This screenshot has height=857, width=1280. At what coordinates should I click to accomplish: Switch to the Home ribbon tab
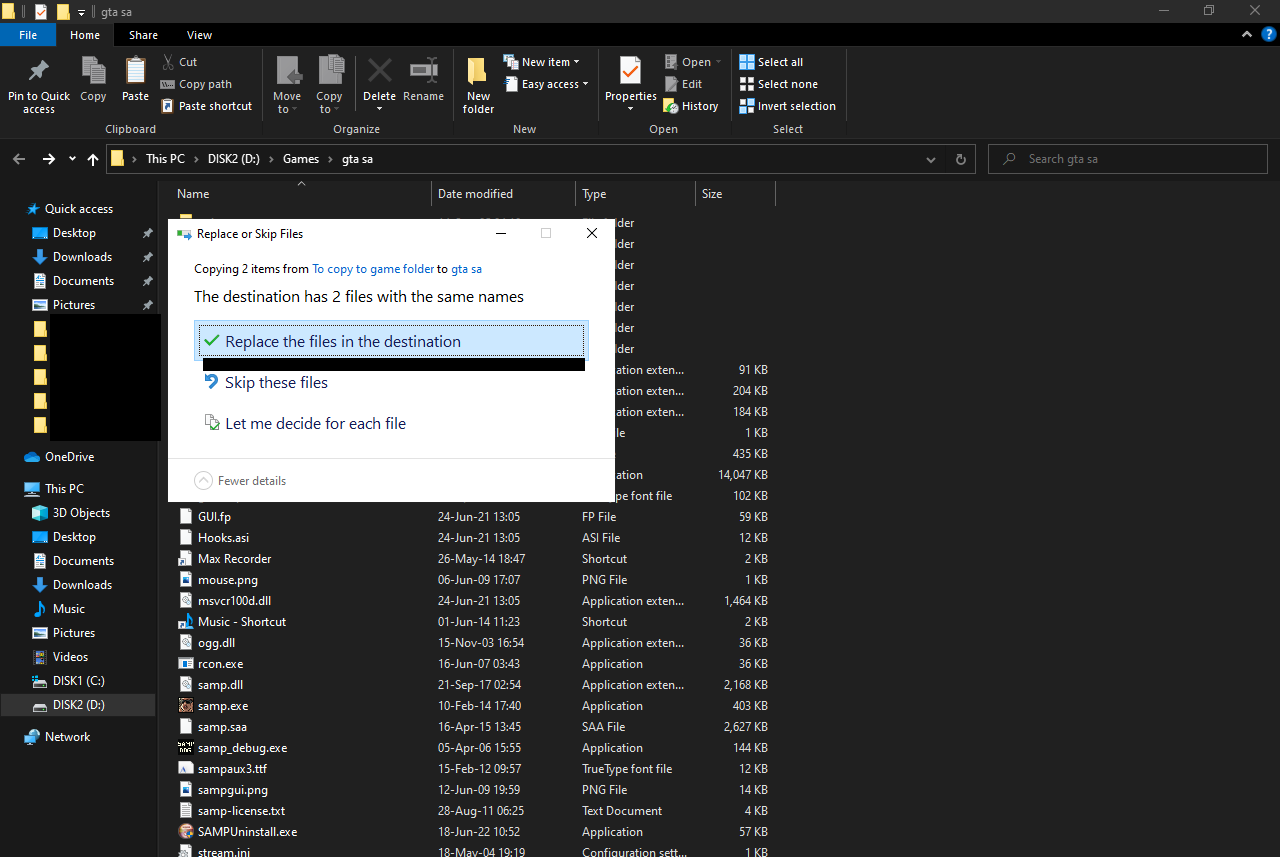tap(85, 35)
